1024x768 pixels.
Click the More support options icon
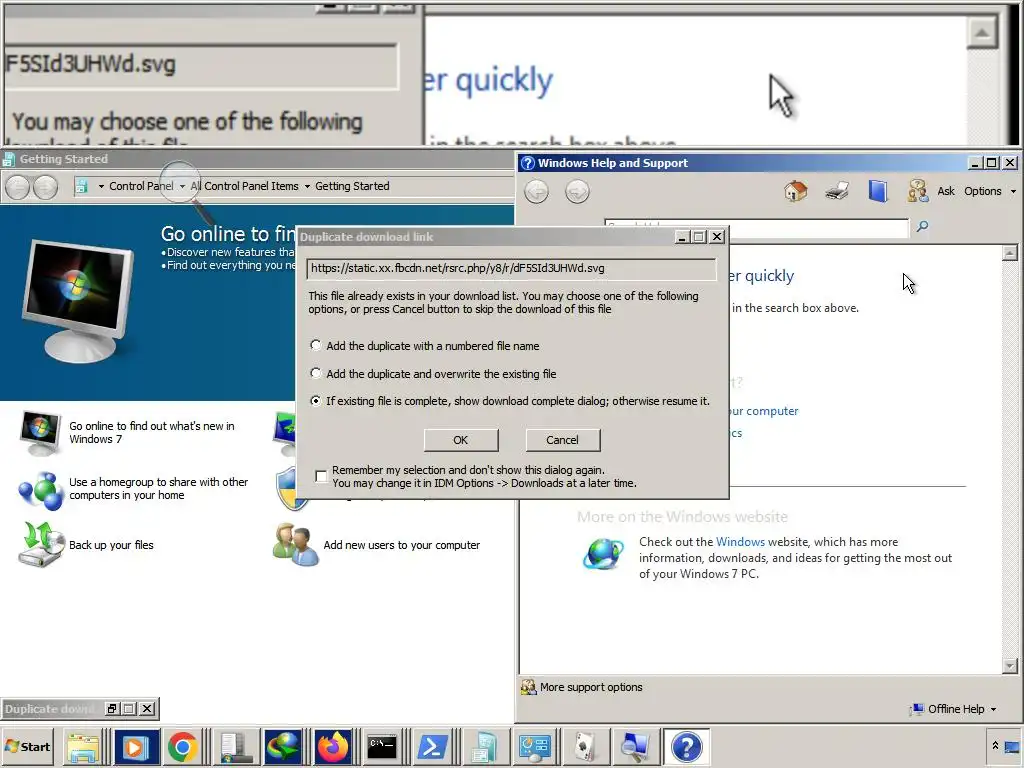pyautogui.click(x=528, y=687)
